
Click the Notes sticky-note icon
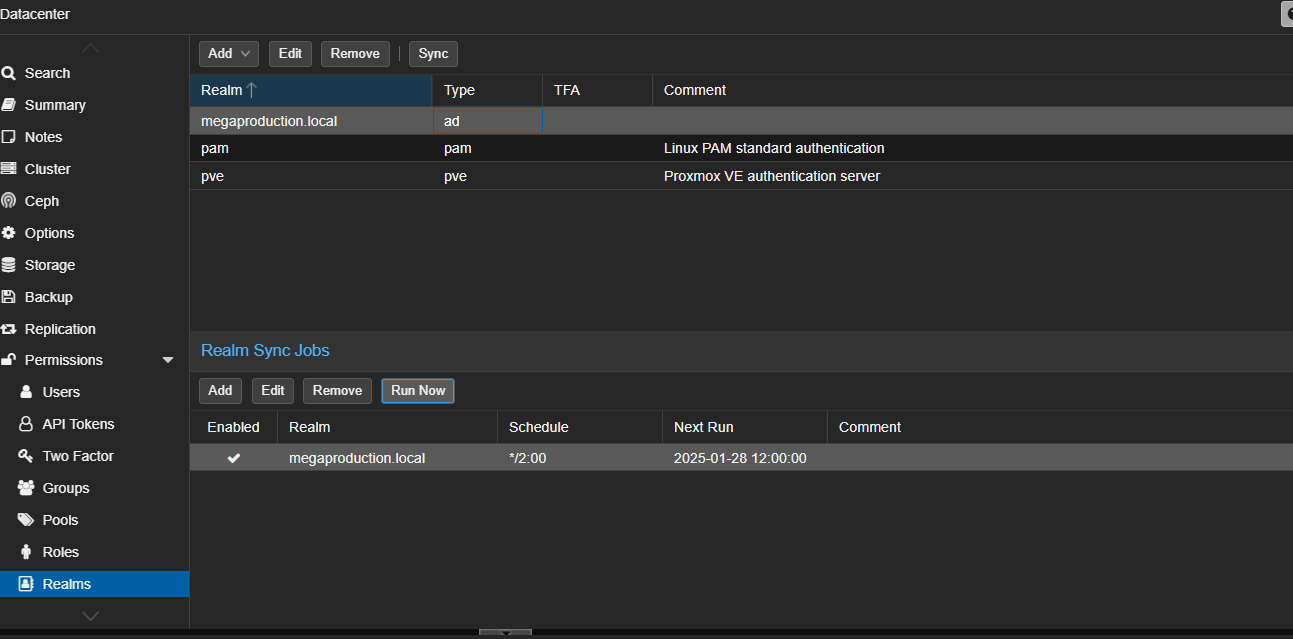(8, 137)
